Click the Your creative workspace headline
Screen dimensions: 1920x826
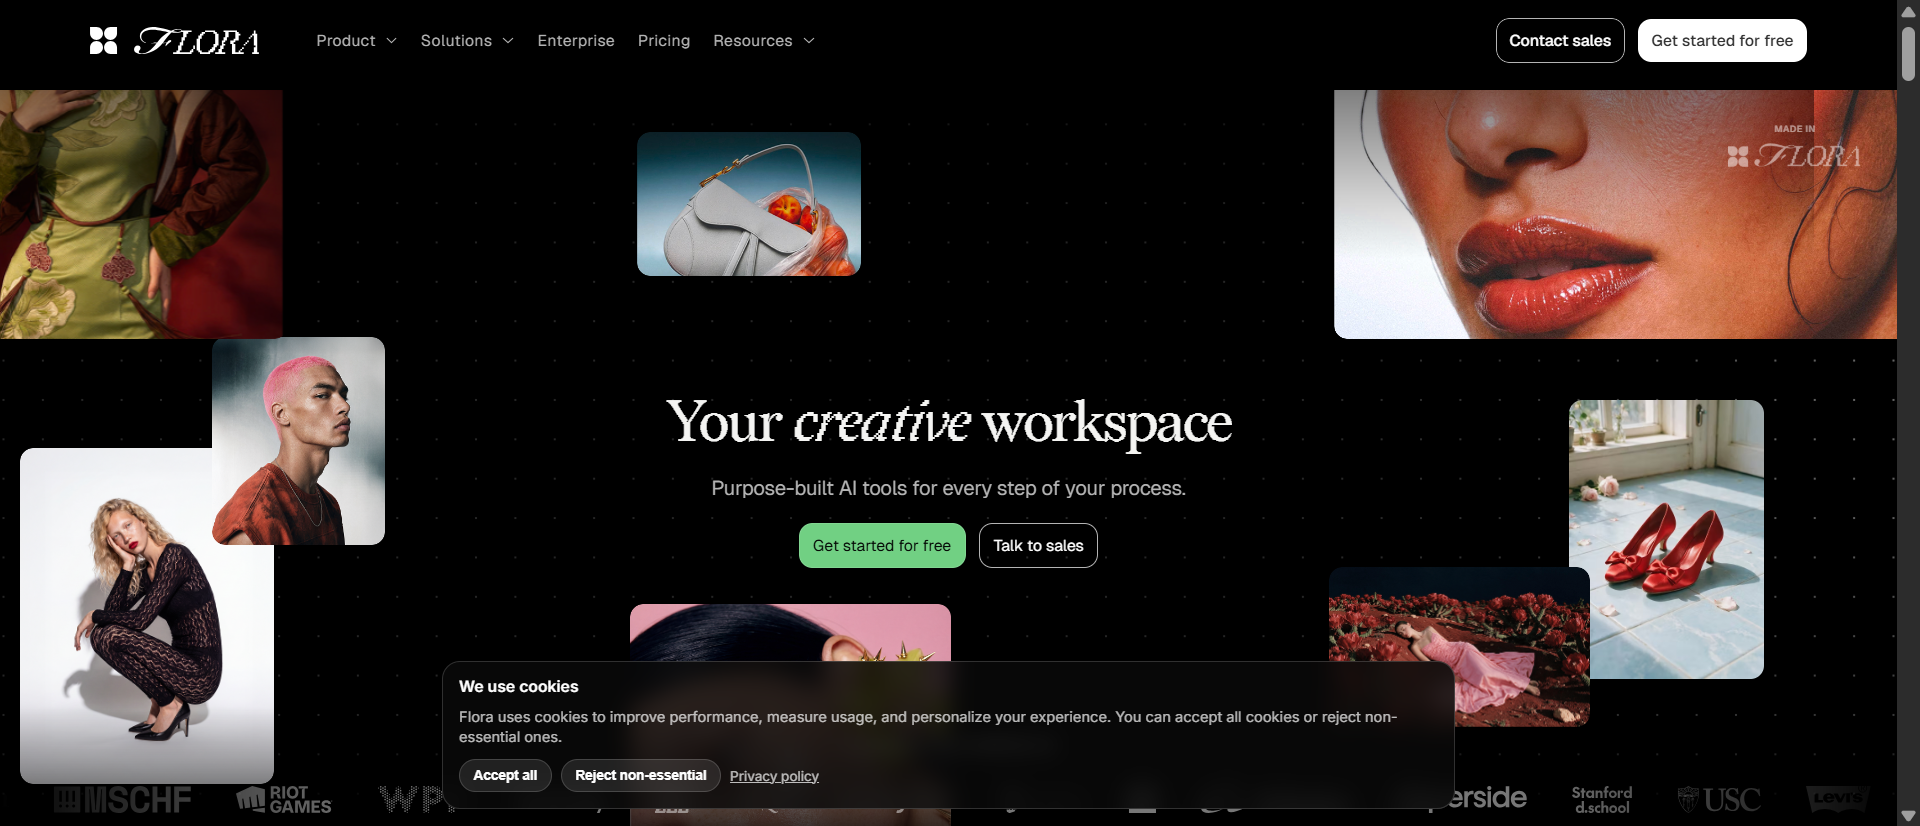coord(949,423)
